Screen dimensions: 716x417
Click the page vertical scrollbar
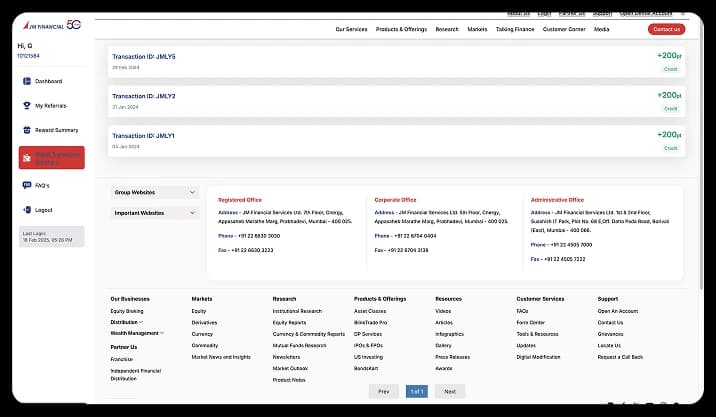(701, 155)
